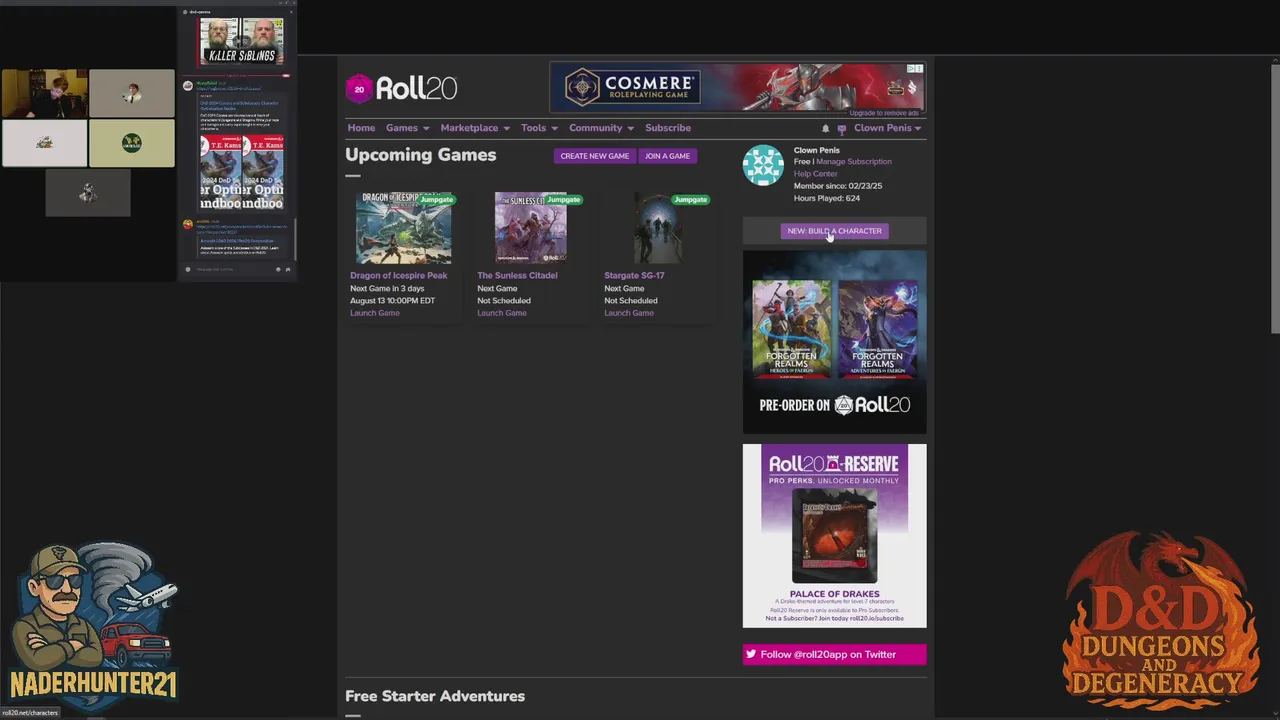The width and height of the screenshot is (1280, 720).
Task: Open the Manage Subscription link
Action: [853, 162]
